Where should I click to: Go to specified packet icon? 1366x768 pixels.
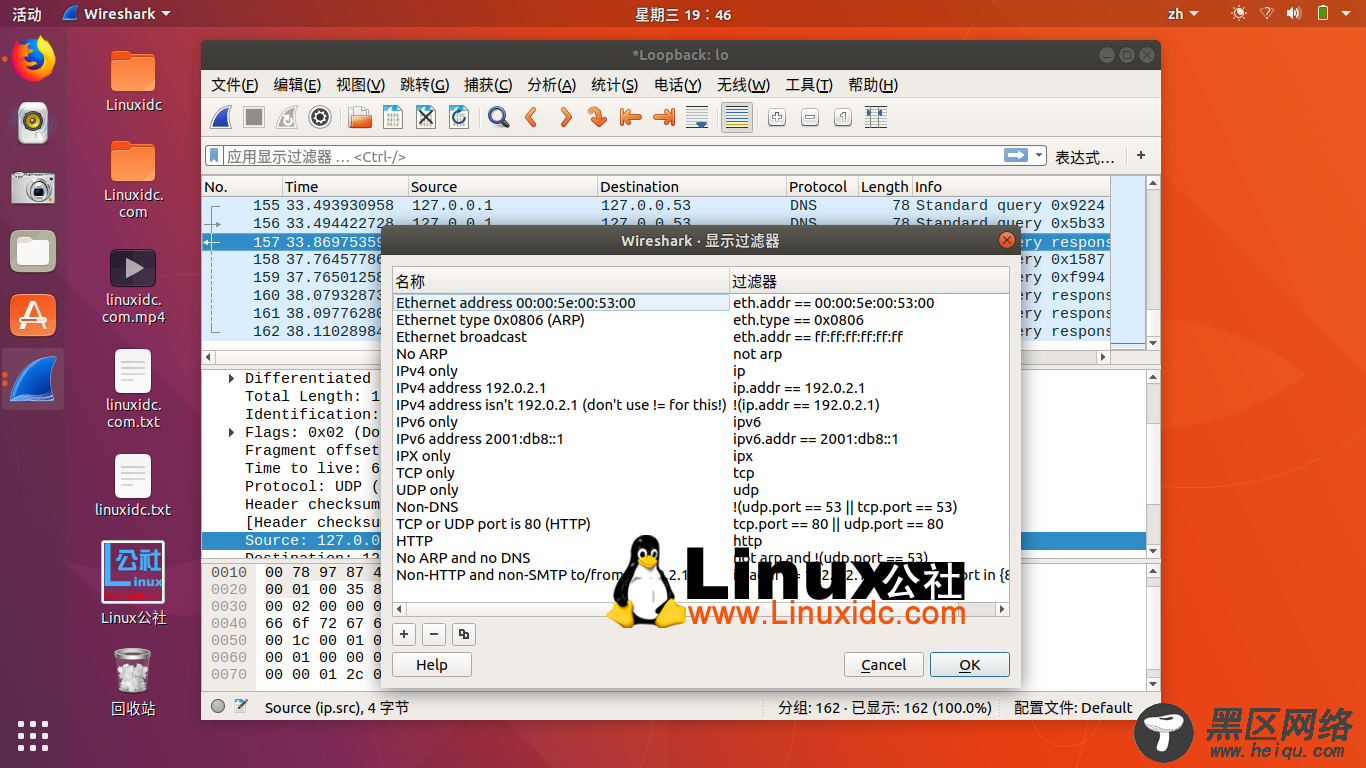598,117
